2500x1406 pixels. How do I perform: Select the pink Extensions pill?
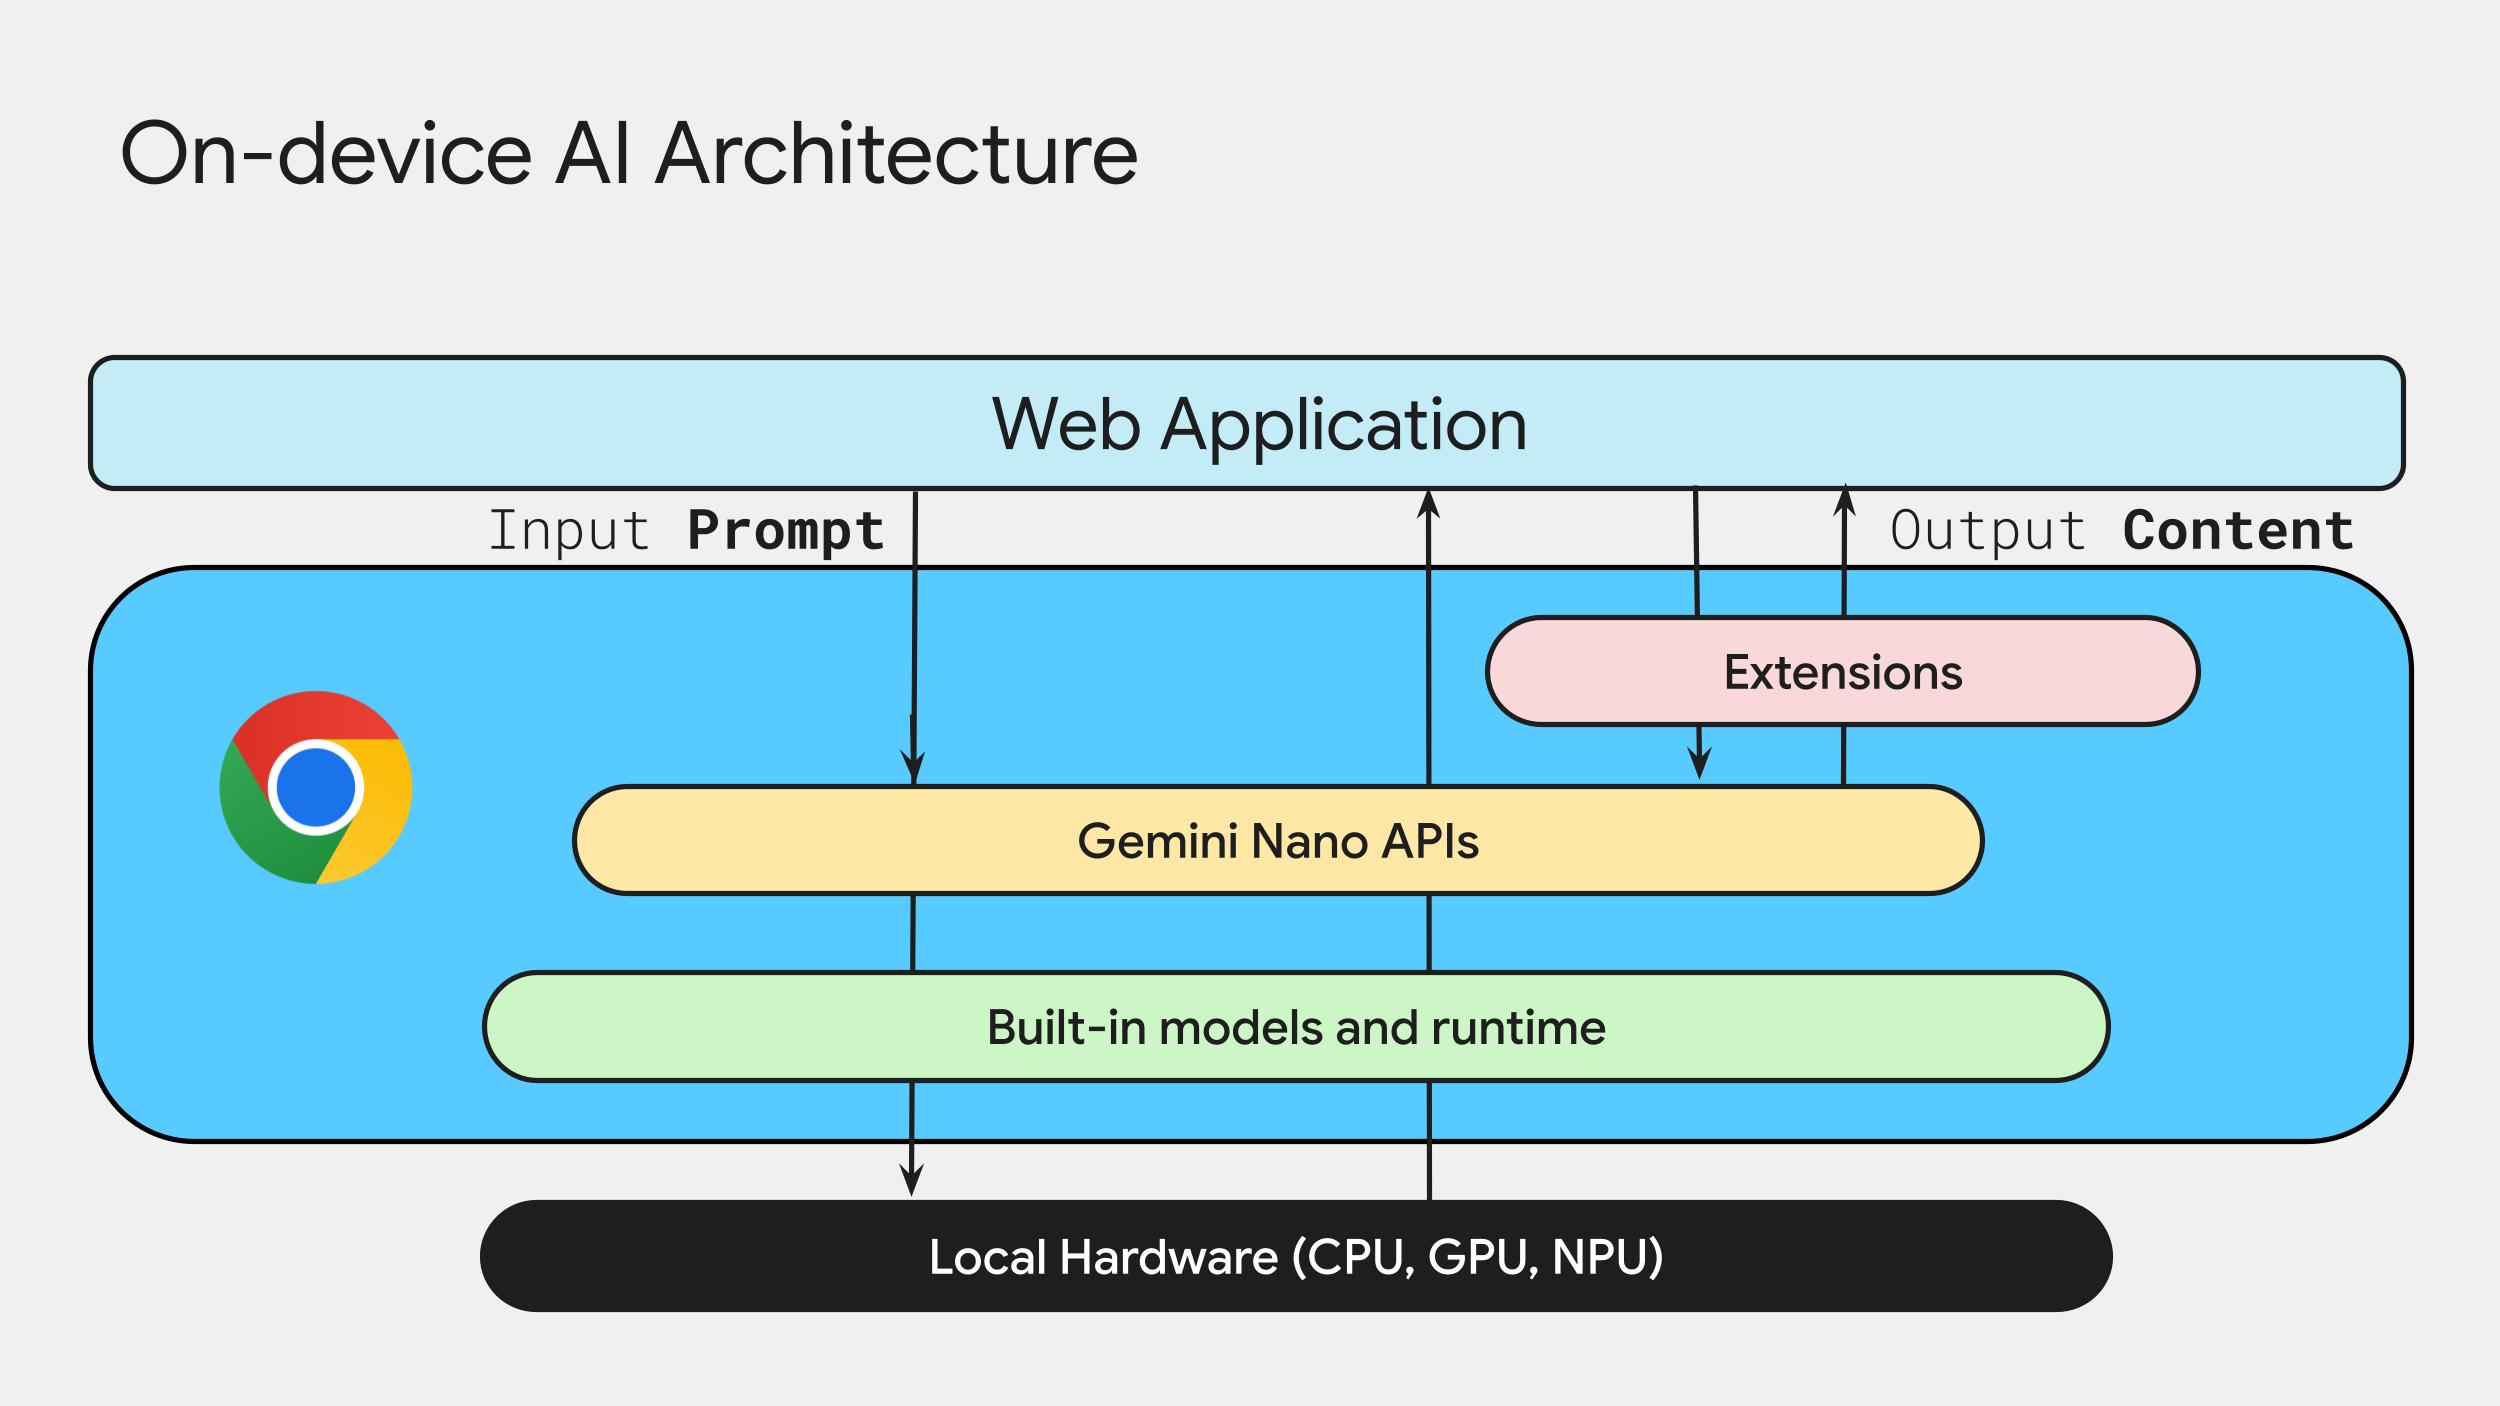1843,672
